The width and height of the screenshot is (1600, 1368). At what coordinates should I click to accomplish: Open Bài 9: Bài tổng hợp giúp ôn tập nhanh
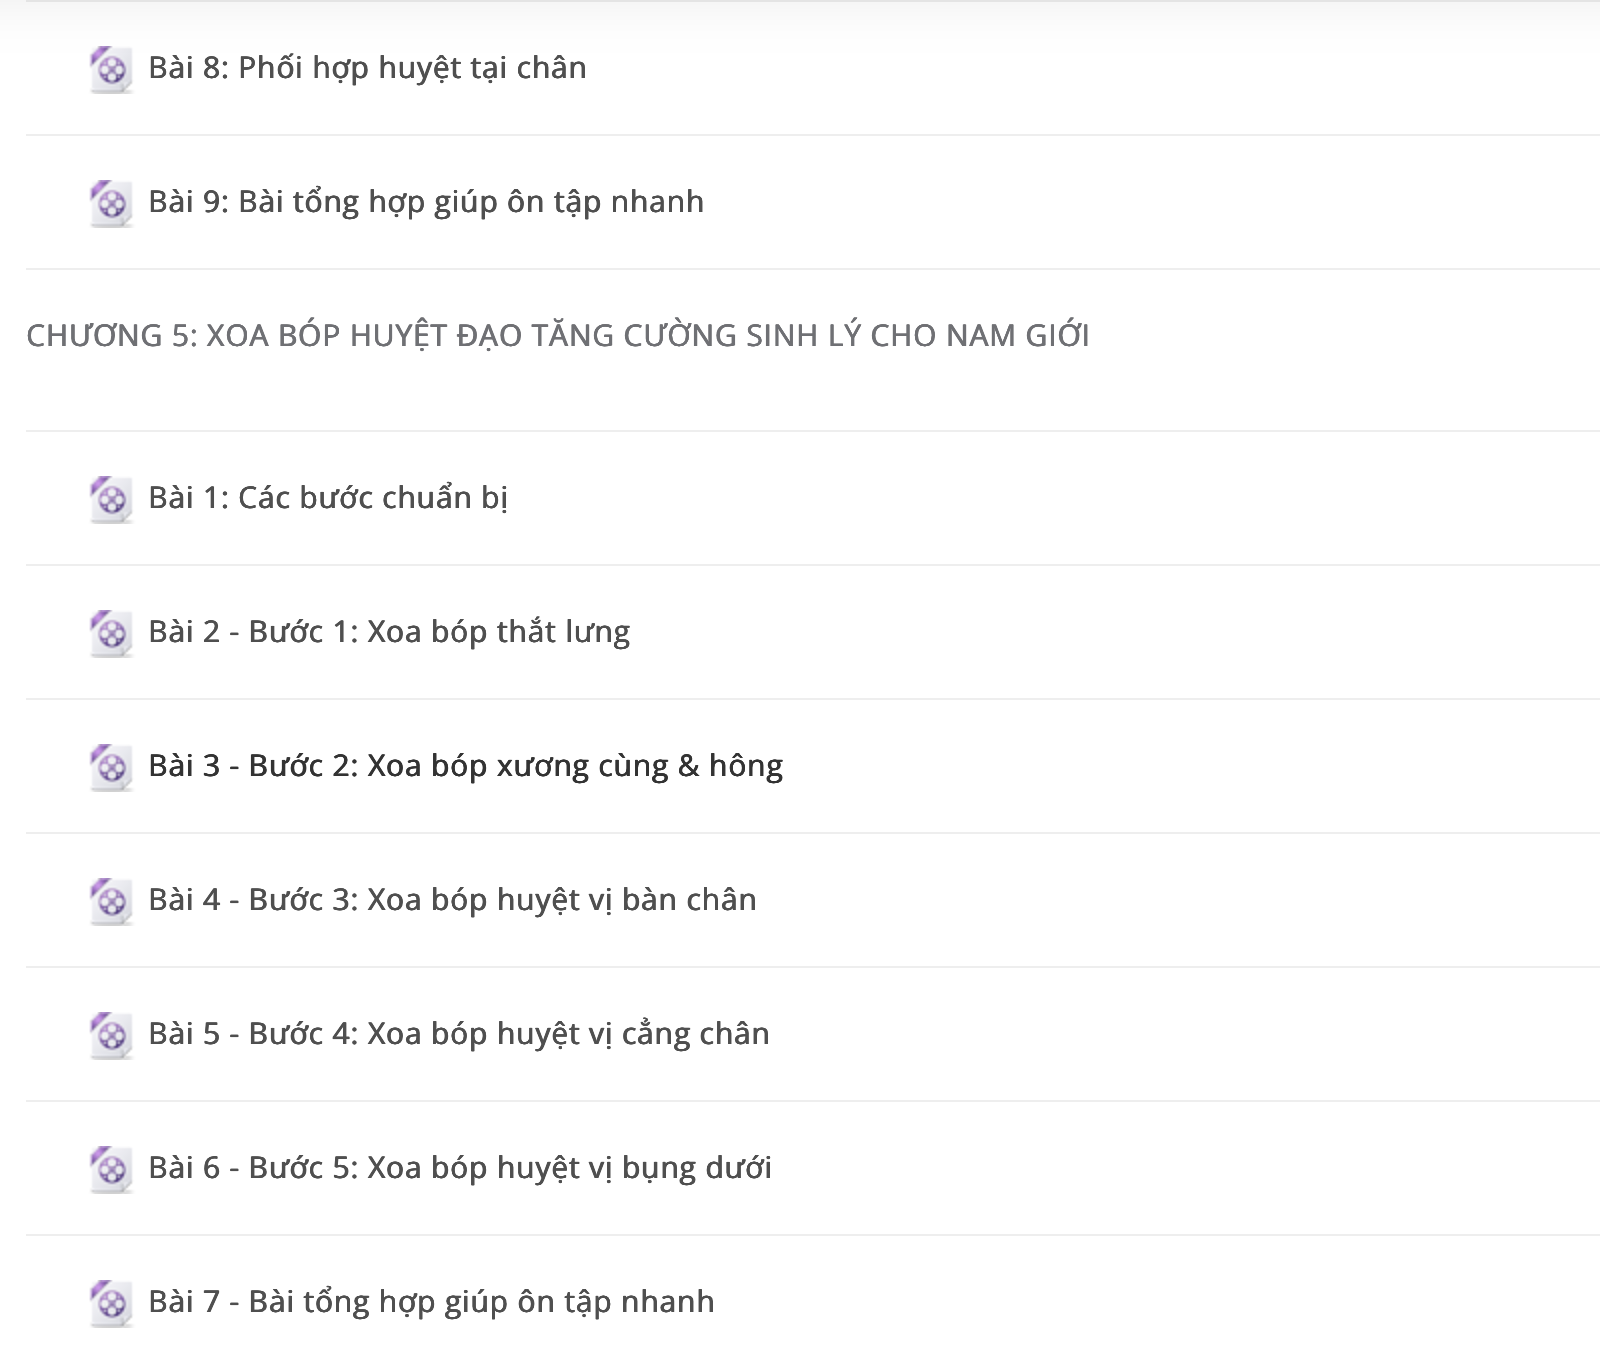point(426,202)
